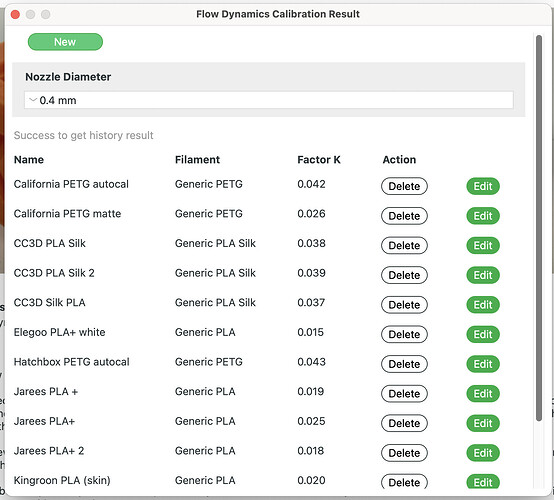Edit the CC3D PLA Silk 2 entry
Viewport: 554px width, 500px height.
(x=483, y=275)
